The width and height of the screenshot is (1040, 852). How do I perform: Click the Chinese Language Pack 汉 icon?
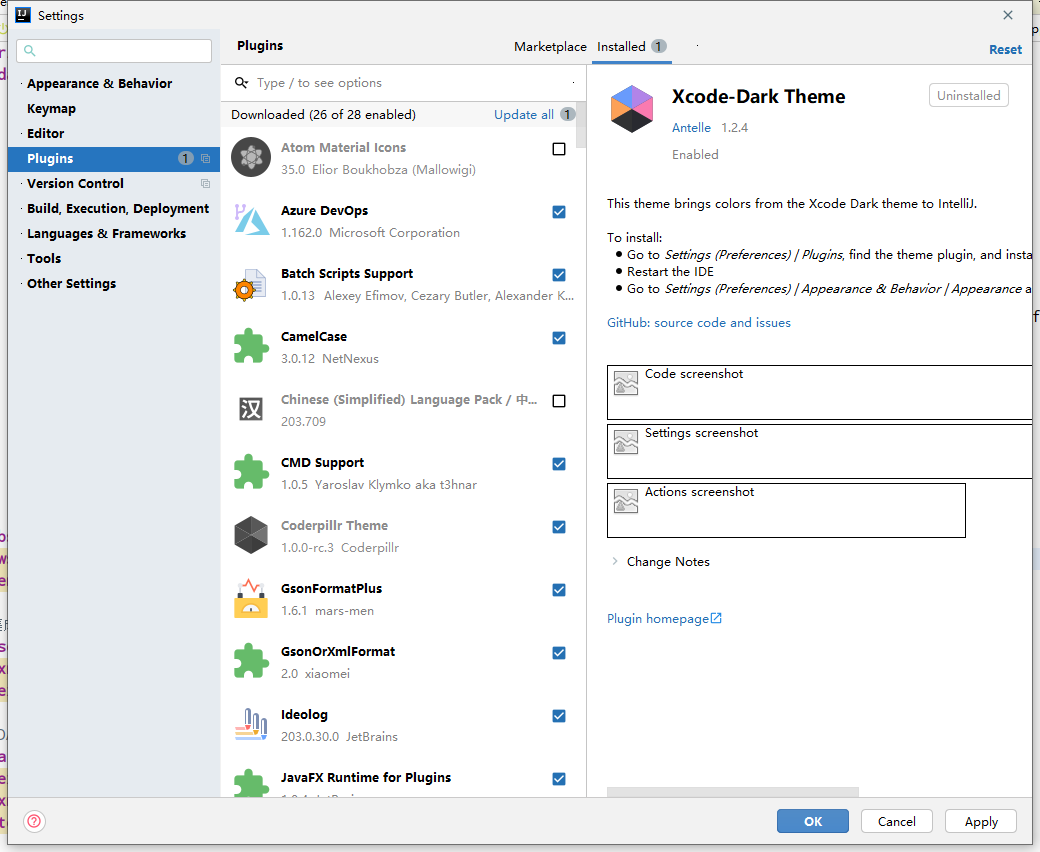[251, 409]
